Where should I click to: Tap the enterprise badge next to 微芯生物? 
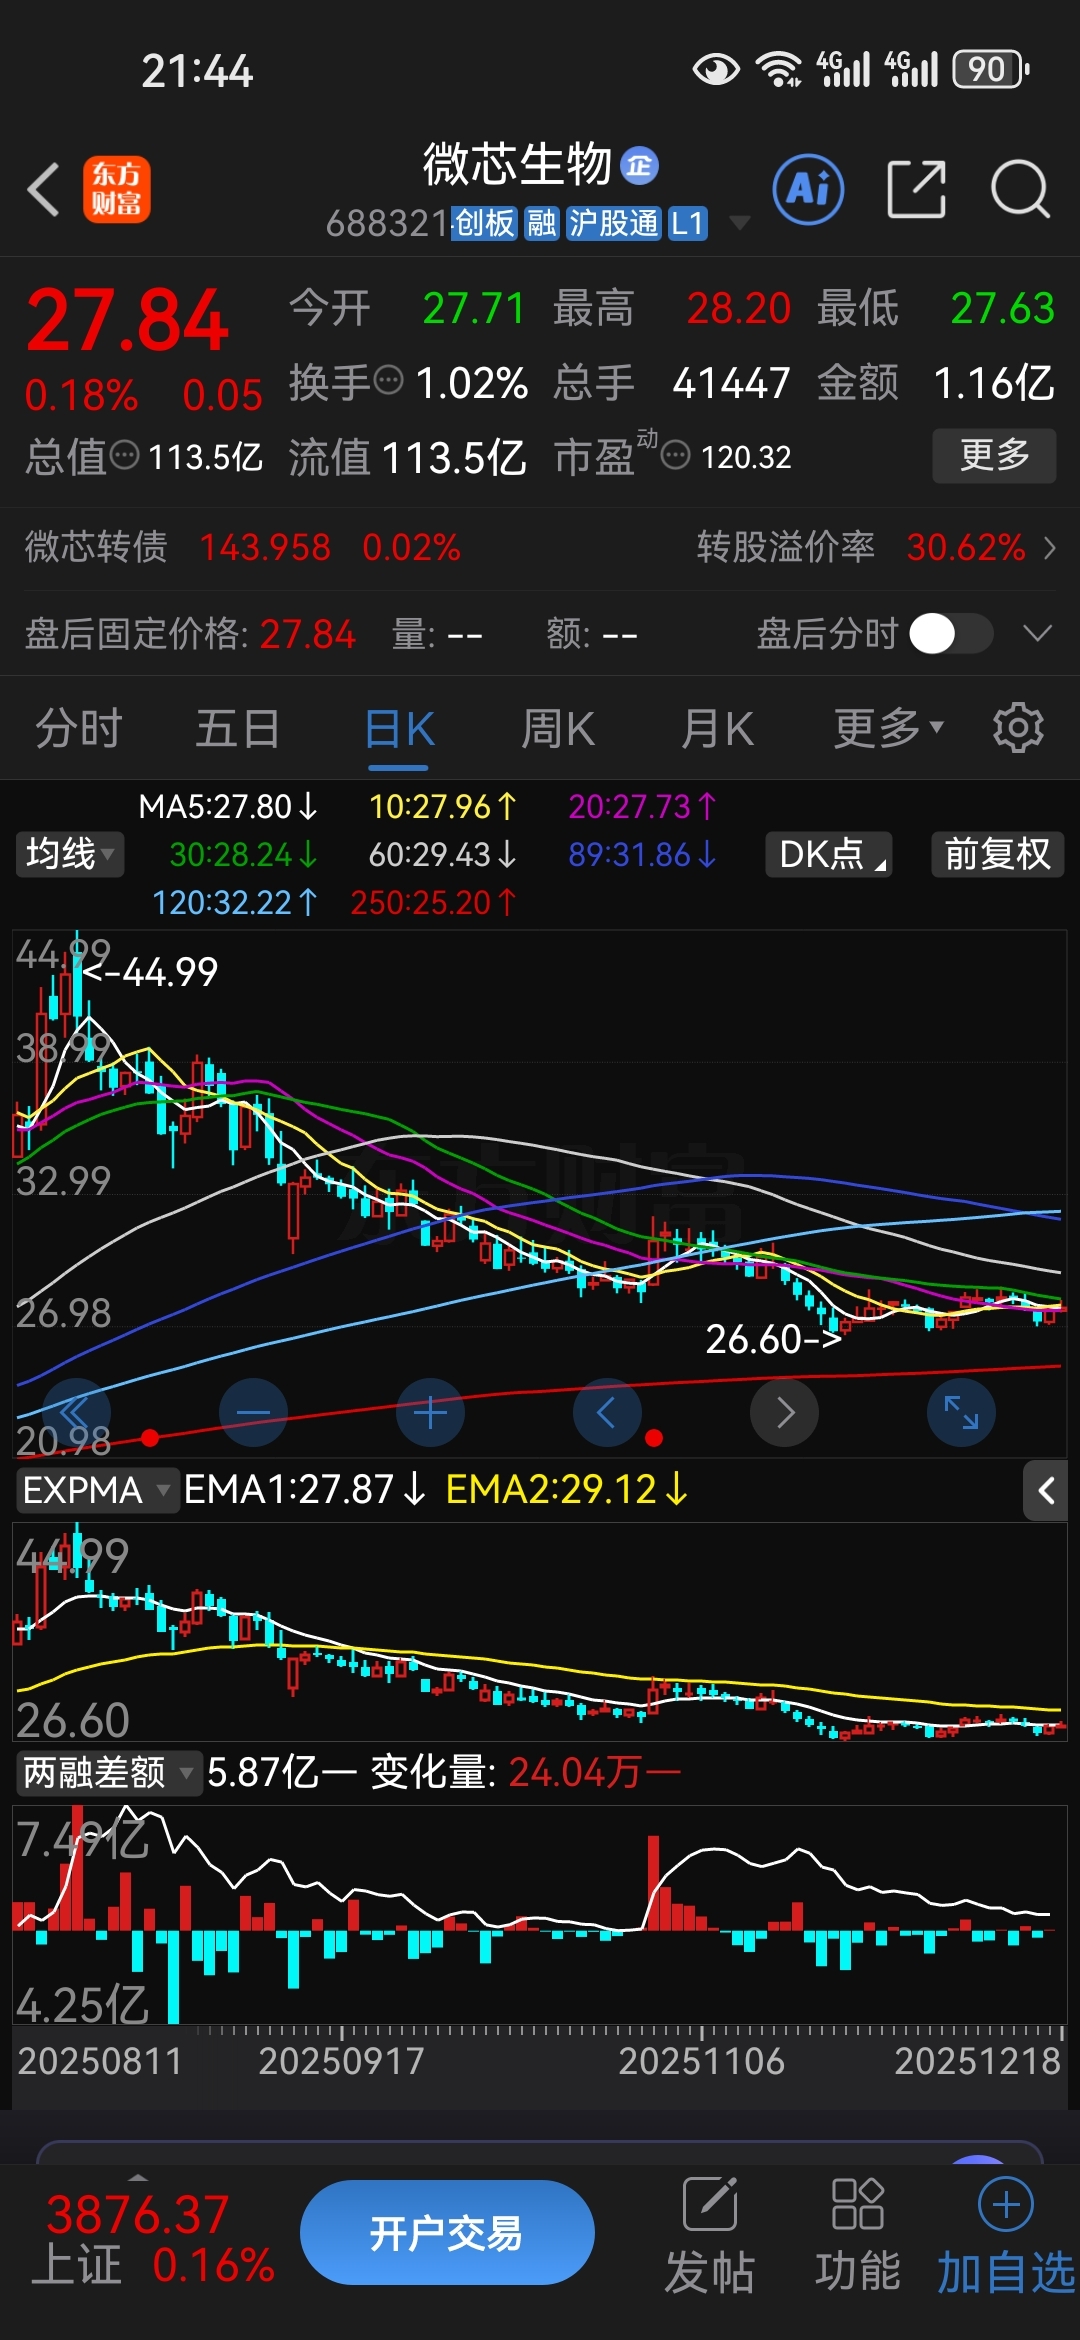(x=640, y=165)
